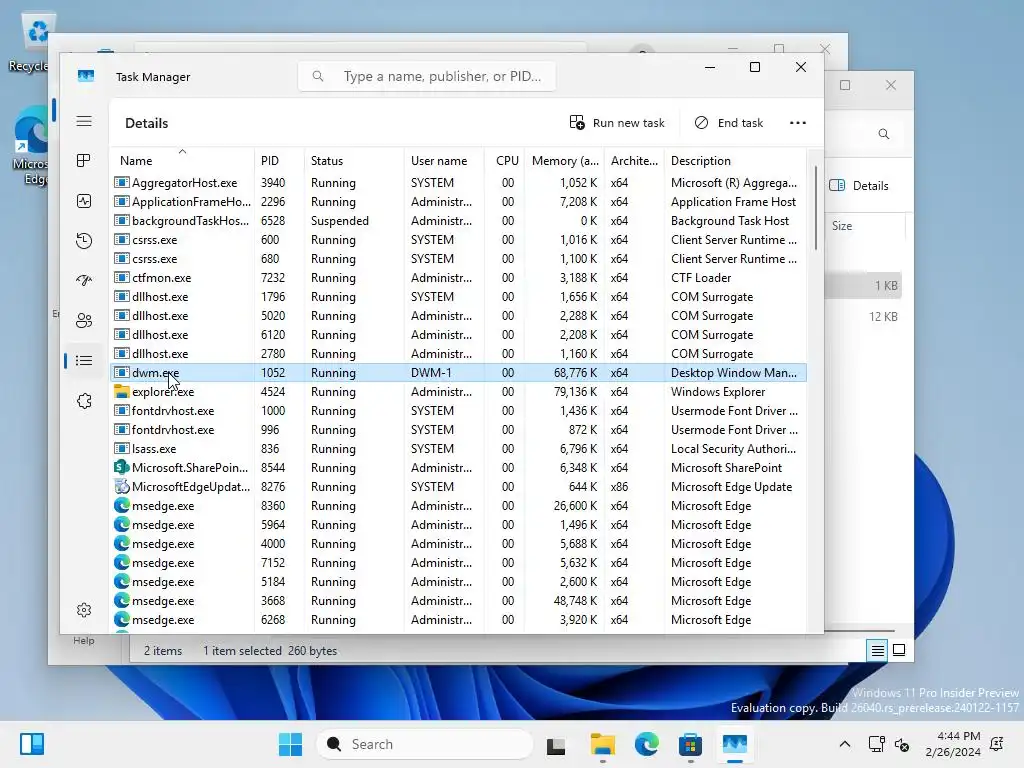Select the AggregatorHost.exe process row
This screenshot has width=1024, height=768.
tap(458, 183)
